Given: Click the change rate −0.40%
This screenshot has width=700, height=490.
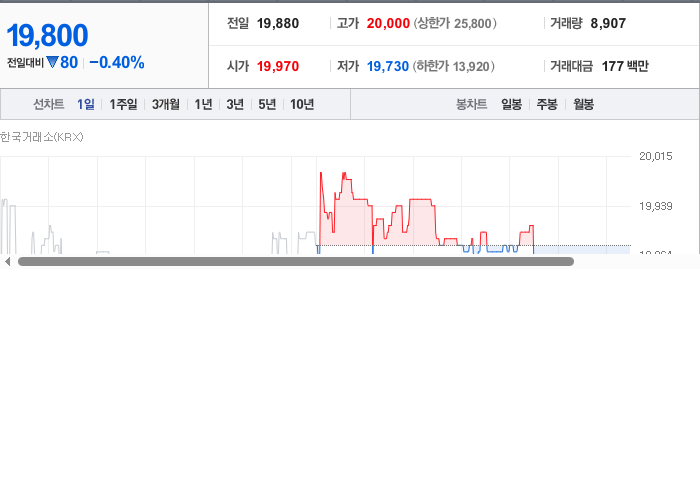Looking at the screenshot, I should point(117,62).
